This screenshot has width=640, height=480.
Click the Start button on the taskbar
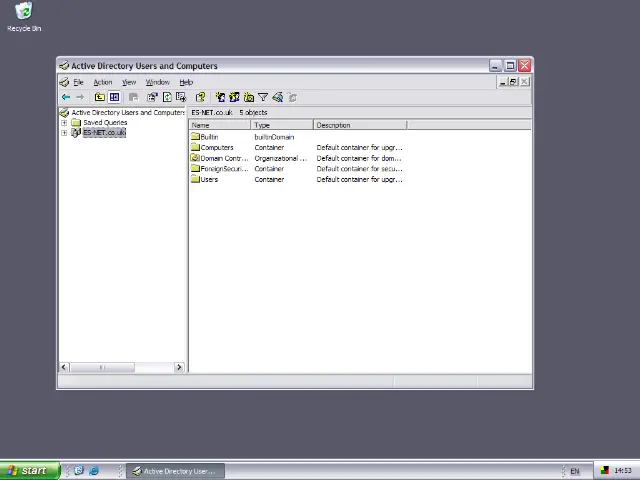pos(29,471)
